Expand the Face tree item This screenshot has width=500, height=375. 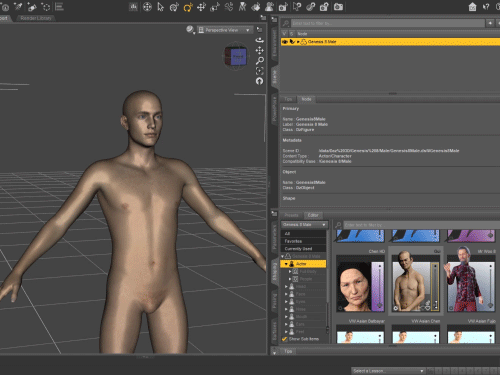[x=286, y=294]
